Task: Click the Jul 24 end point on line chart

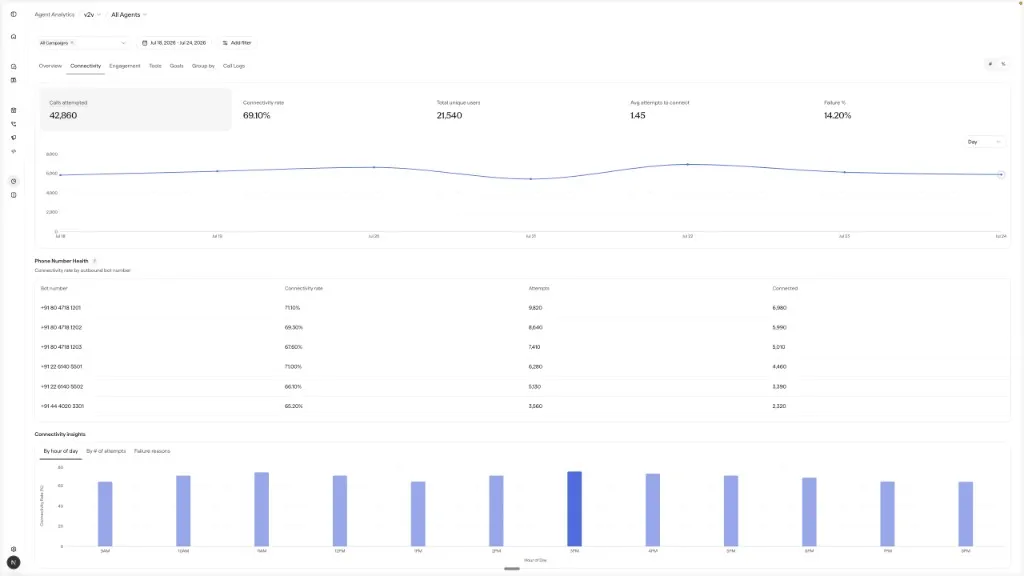Action: (1000, 174)
